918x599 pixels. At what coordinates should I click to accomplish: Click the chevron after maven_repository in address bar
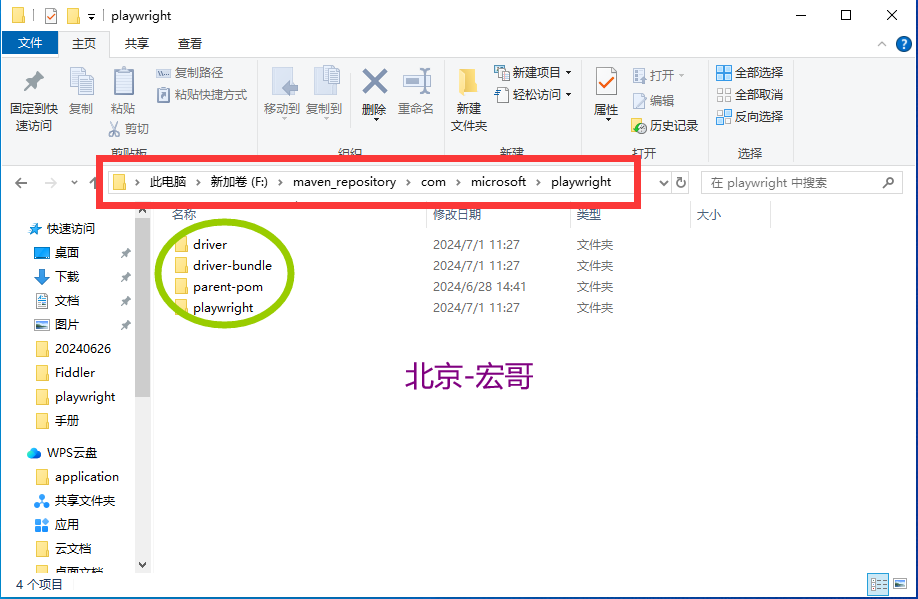click(408, 183)
